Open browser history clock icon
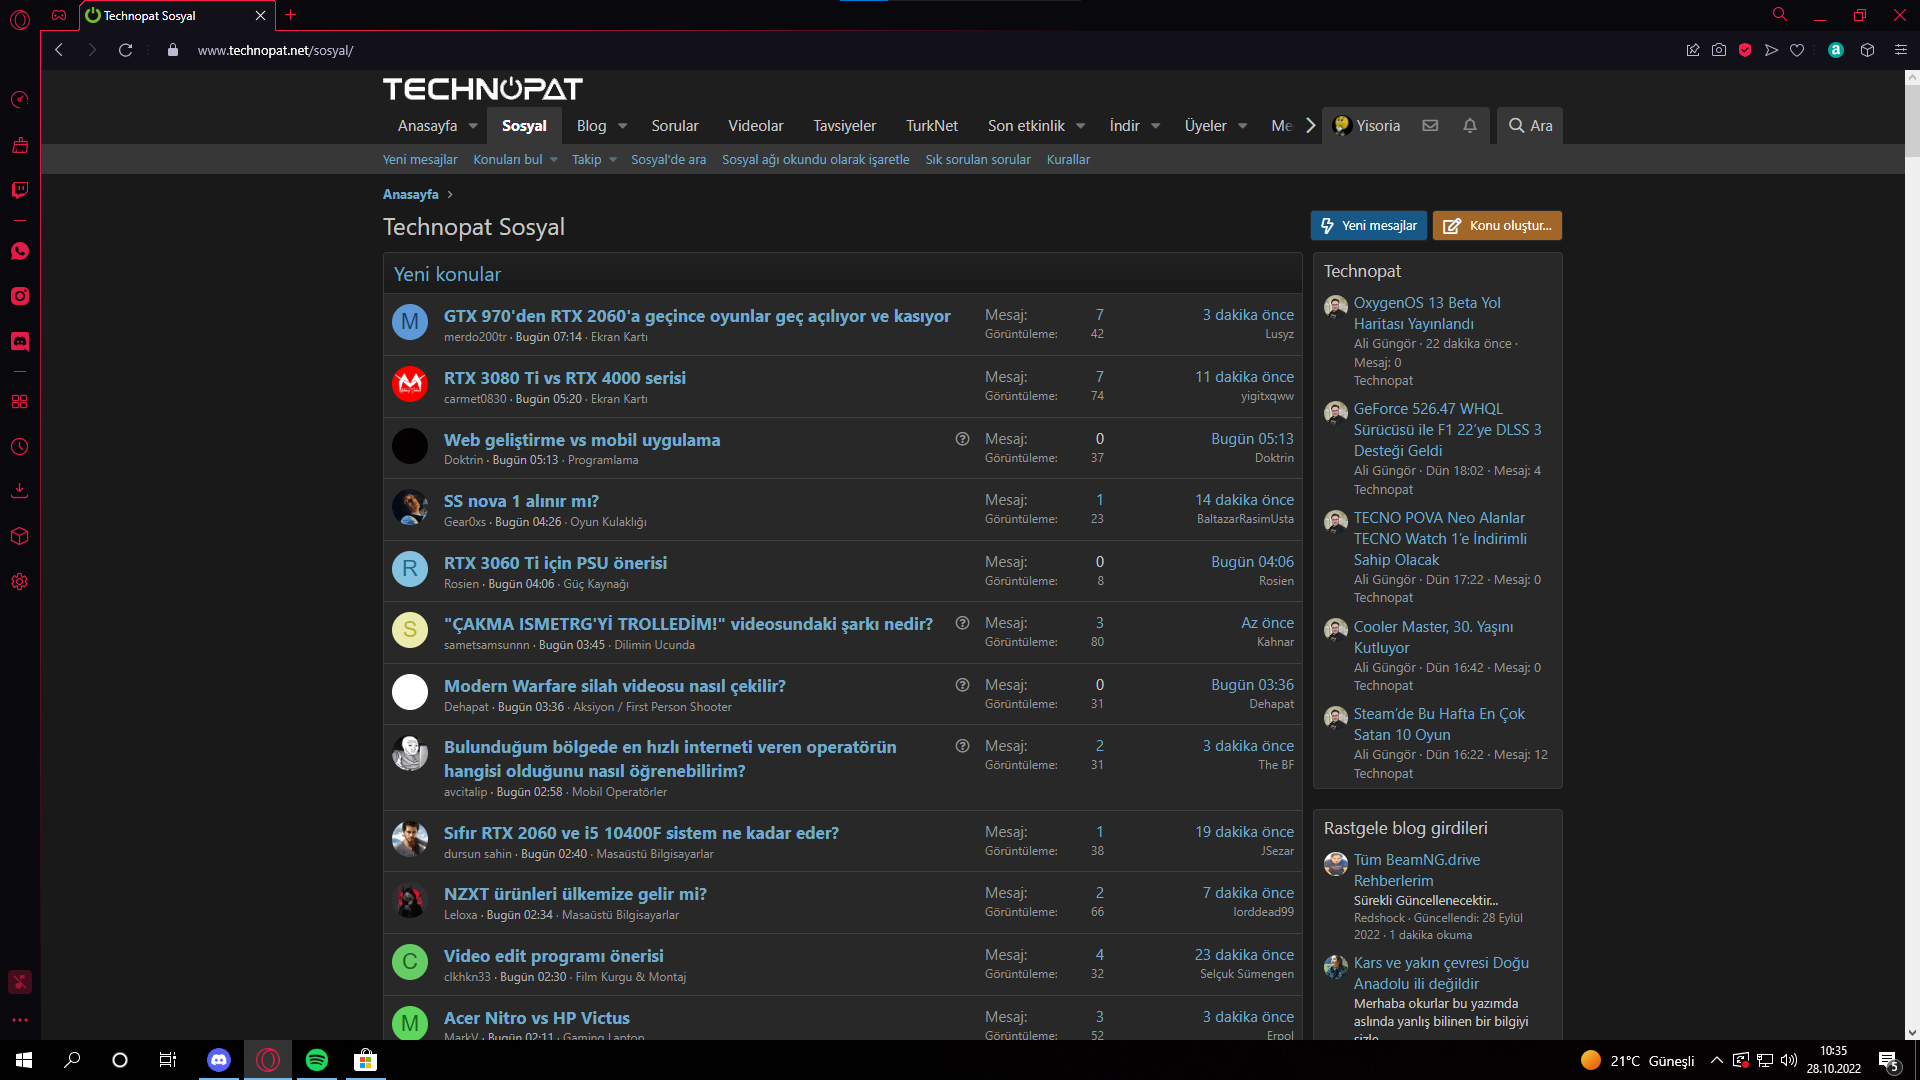 (x=19, y=447)
